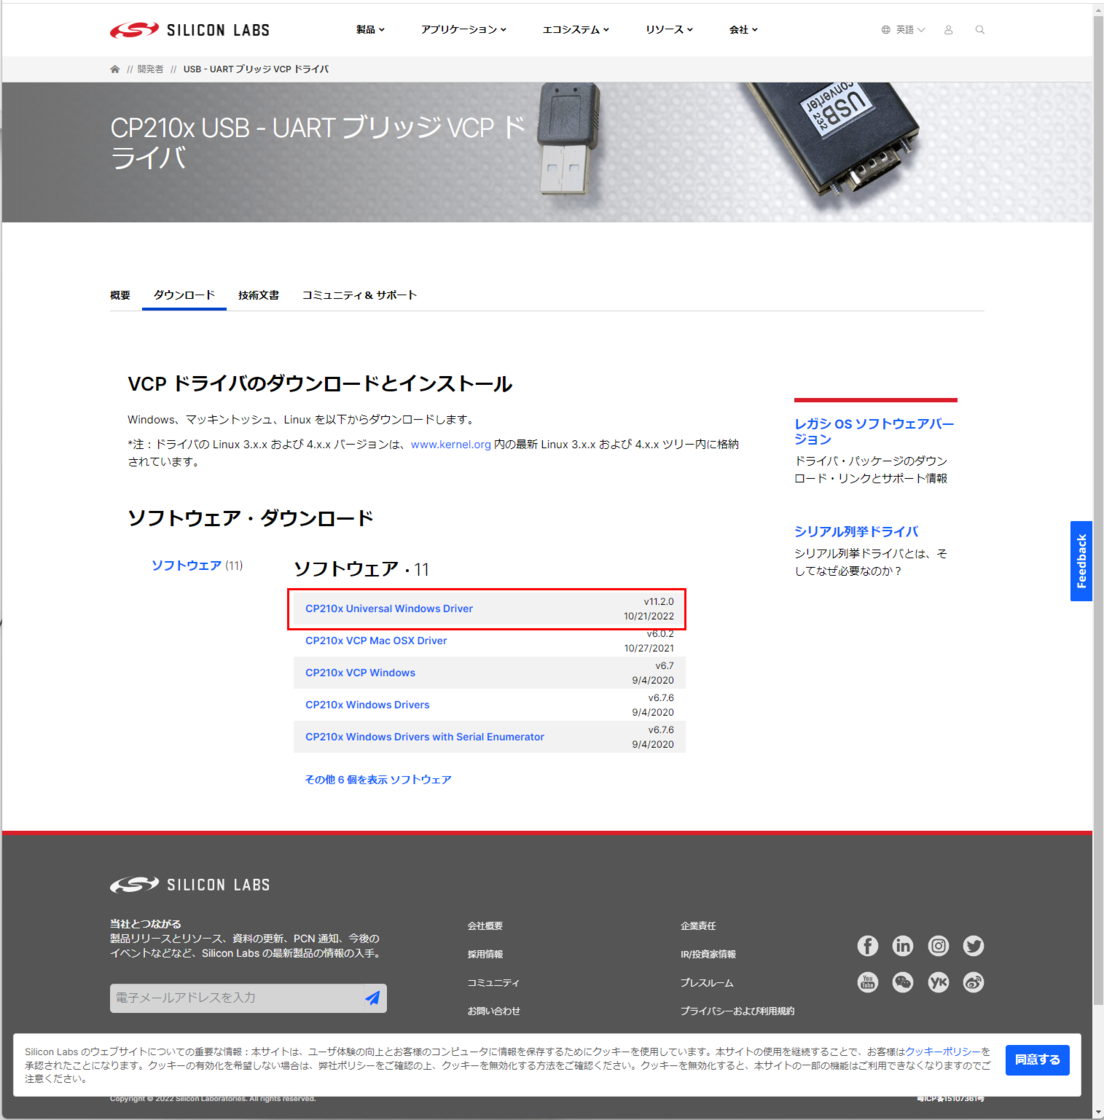This screenshot has height=1120, width=1104.
Task: Open the Facebook social icon
Action: (868, 946)
